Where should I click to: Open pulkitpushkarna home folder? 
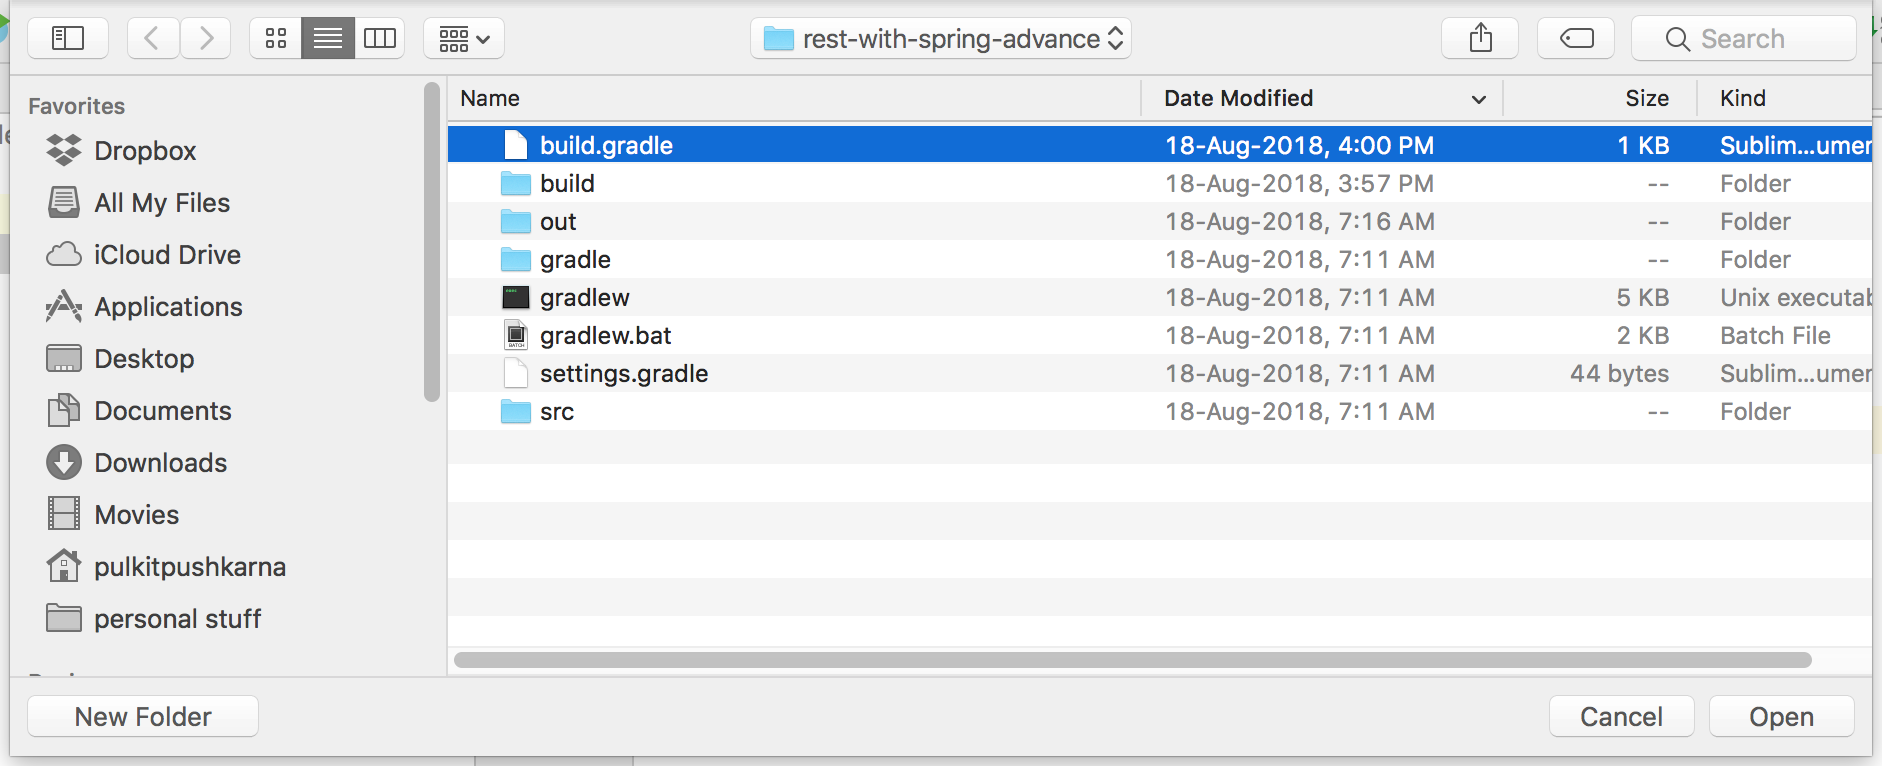click(166, 566)
